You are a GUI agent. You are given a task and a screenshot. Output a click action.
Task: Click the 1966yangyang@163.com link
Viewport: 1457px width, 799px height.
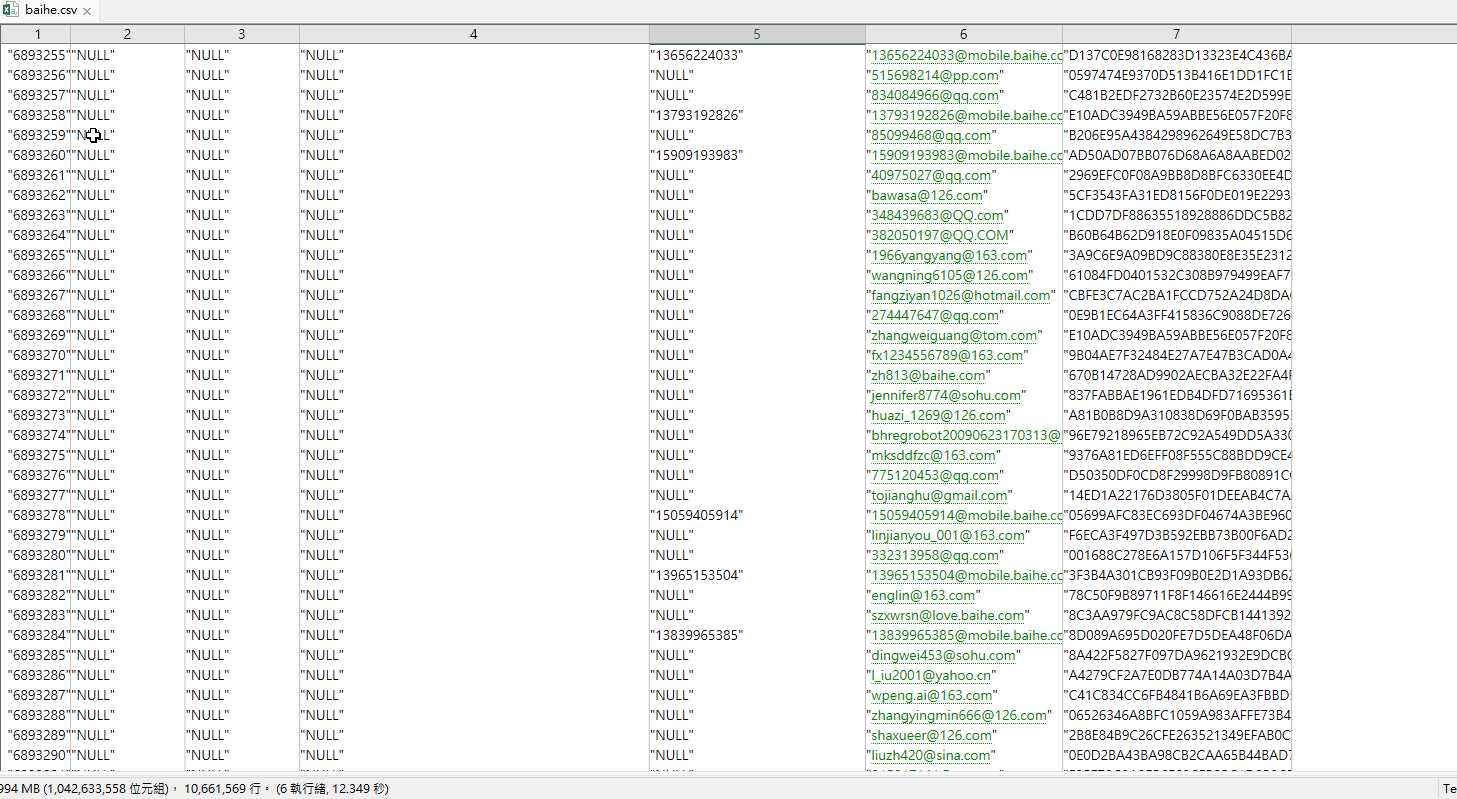pyautogui.click(x=949, y=256)
